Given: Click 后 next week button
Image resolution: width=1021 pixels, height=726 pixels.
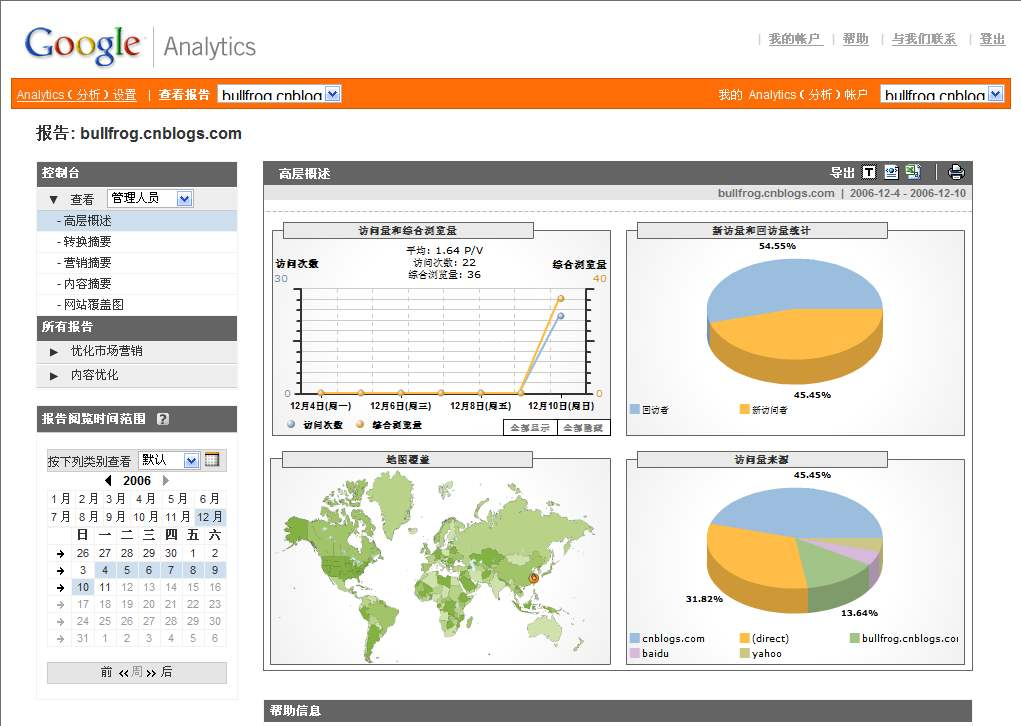Looking at the screenshot, I should [167, 672].
